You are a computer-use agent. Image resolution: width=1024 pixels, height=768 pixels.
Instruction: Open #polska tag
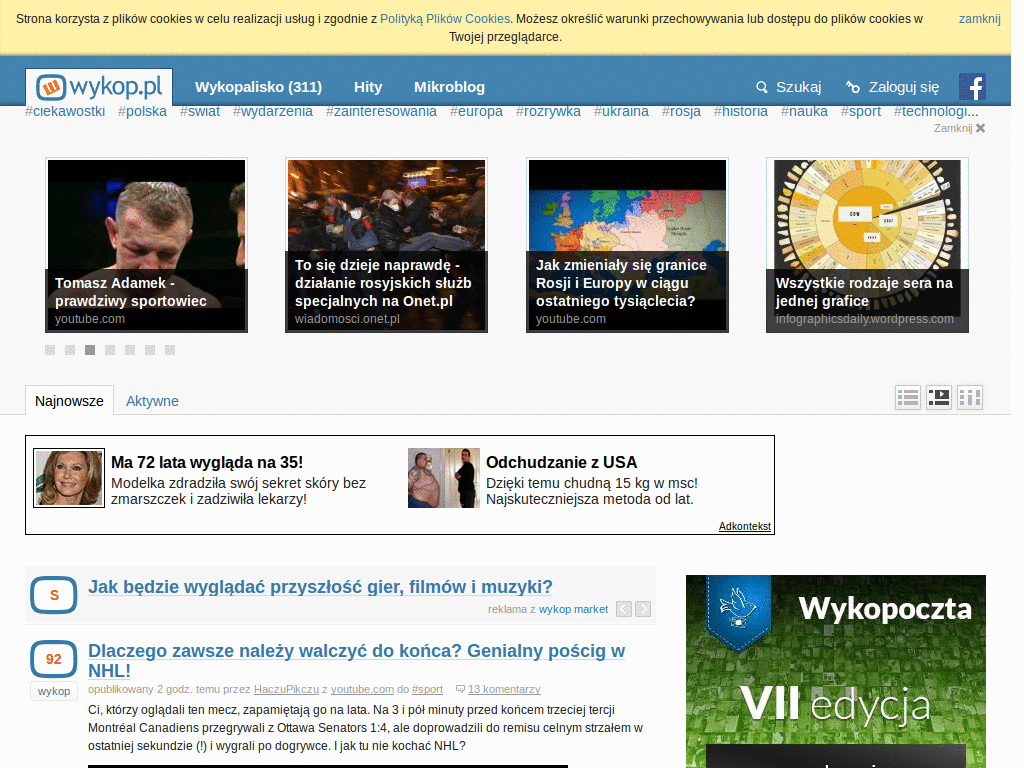tap(142, 112)
